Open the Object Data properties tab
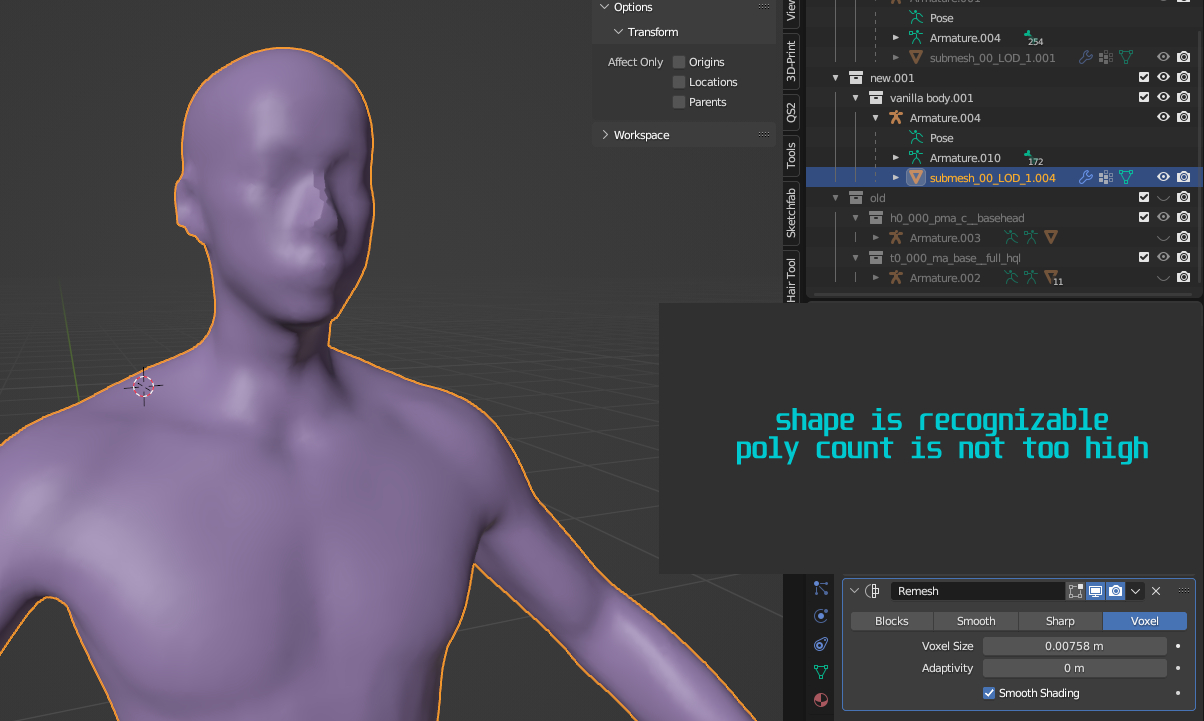The height and width of the screenshot is (721, 1204). coord(821,672)
